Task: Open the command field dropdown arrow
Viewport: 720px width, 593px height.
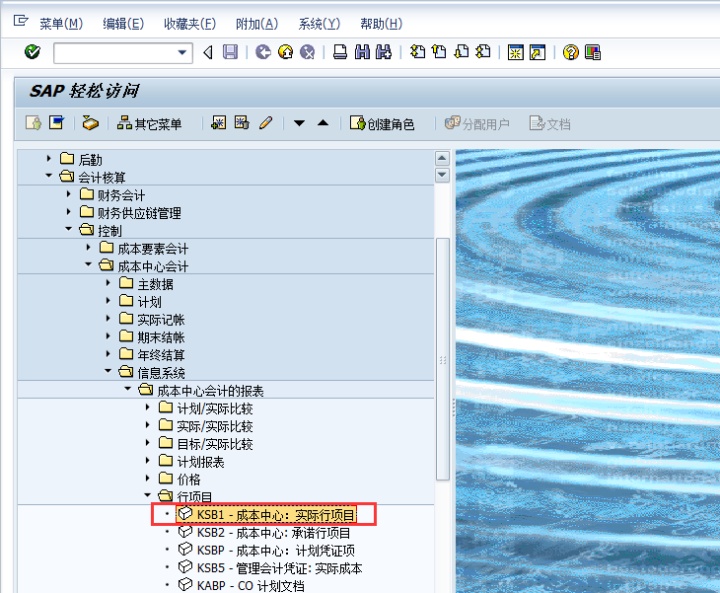Action: click(x=182, y=52)
